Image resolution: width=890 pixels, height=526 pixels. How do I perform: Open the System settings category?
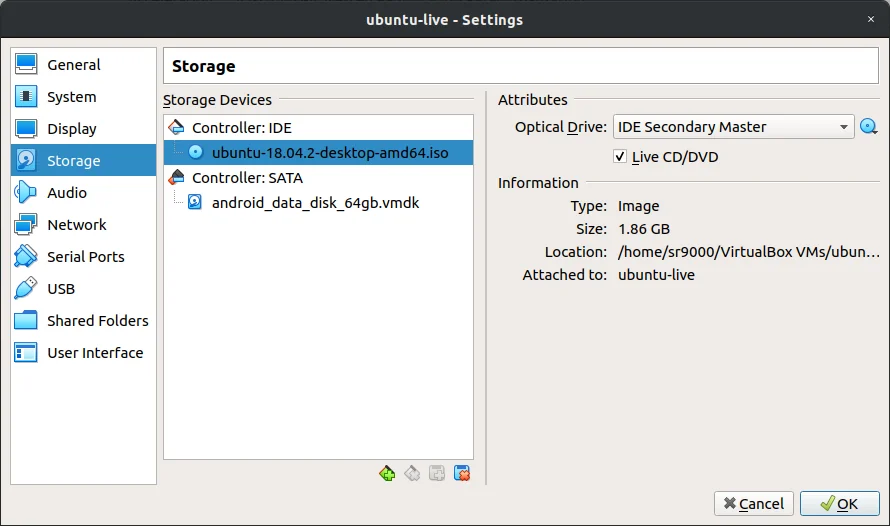83,97
